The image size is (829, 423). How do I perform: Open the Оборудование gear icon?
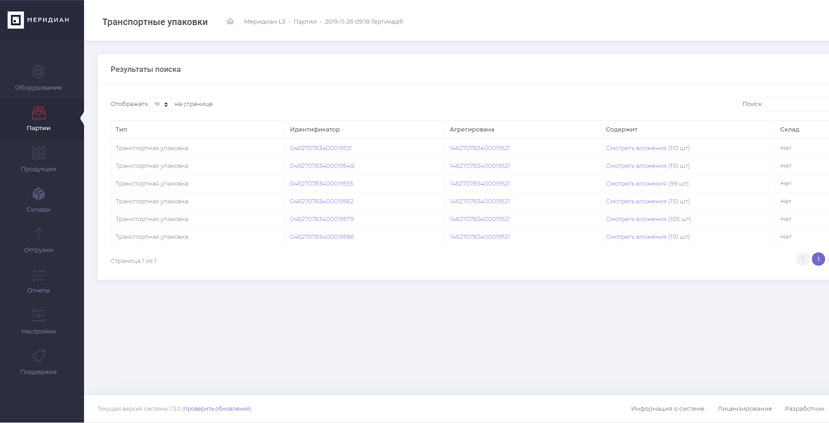pyautogui.click(x=39, y=72)
